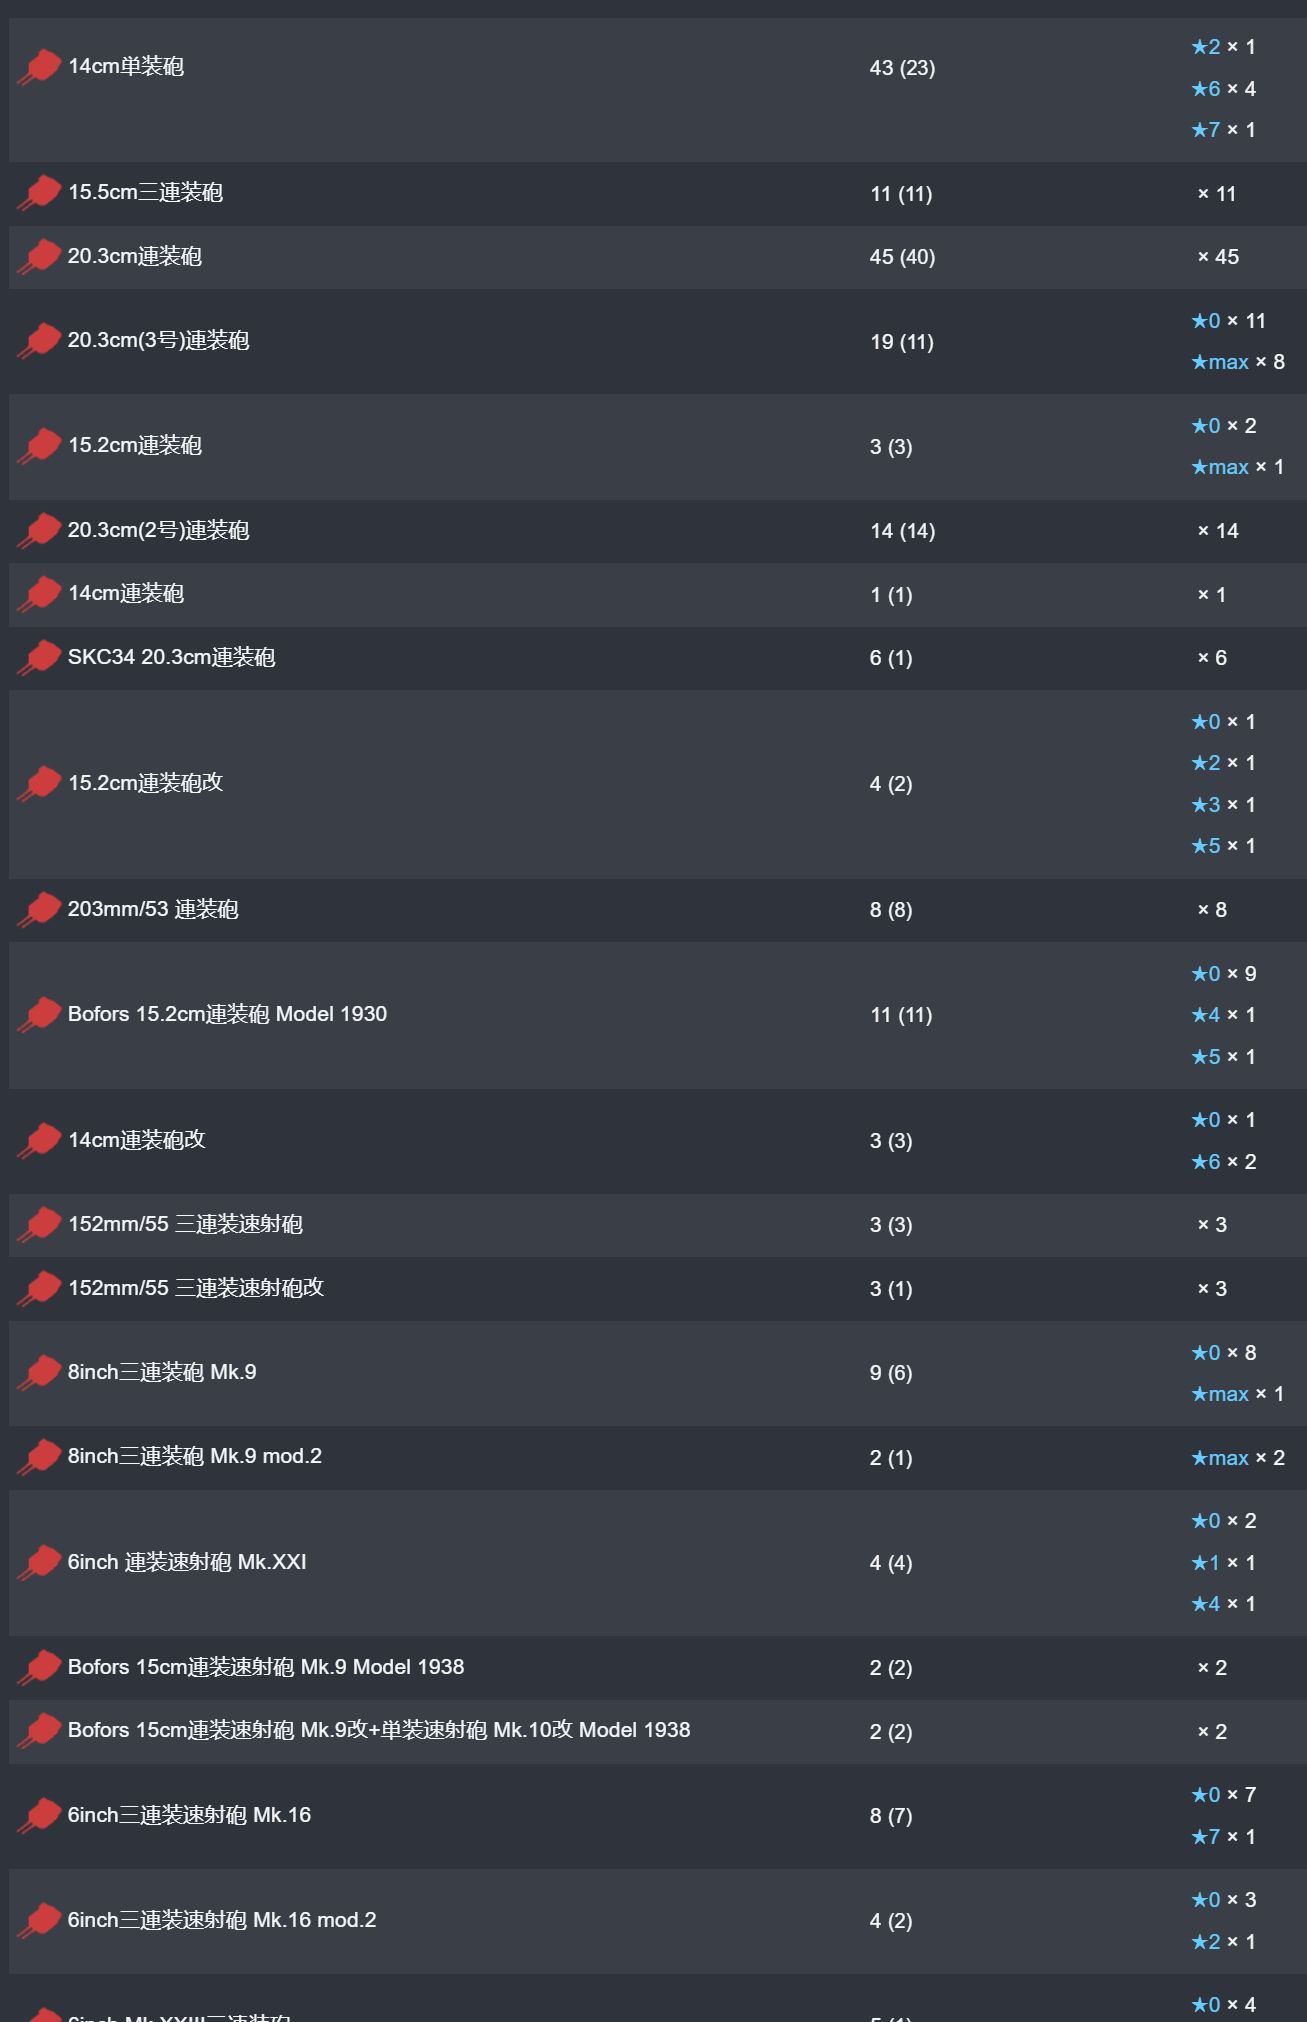Click the icon for Bofors 15.2cm連装砲 Model 1930

pos(40,1015)
